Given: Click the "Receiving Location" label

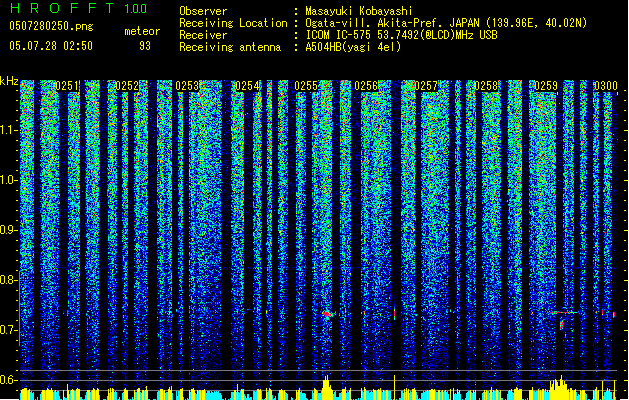Looking at the screenshot, I should pos(233,23).
